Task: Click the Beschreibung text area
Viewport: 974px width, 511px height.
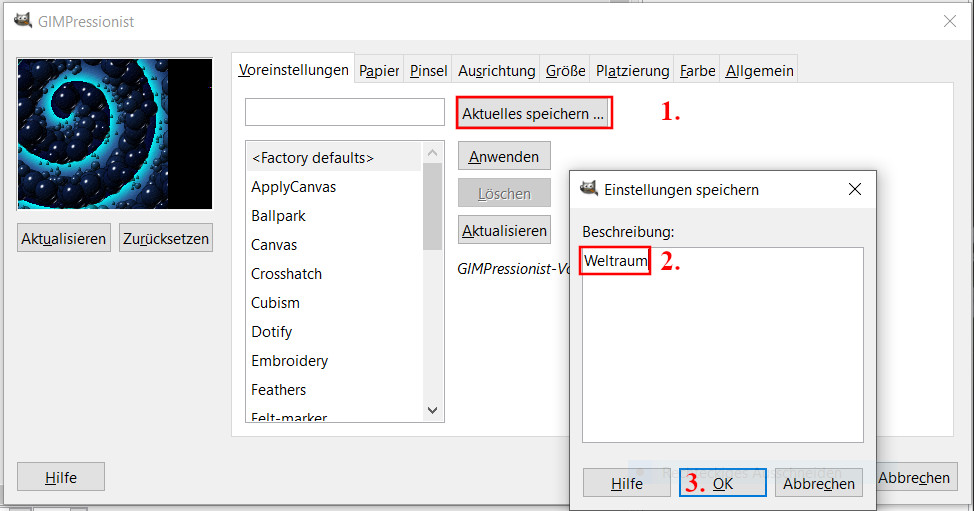Action: pyautogui.click(x=722, y=350)
